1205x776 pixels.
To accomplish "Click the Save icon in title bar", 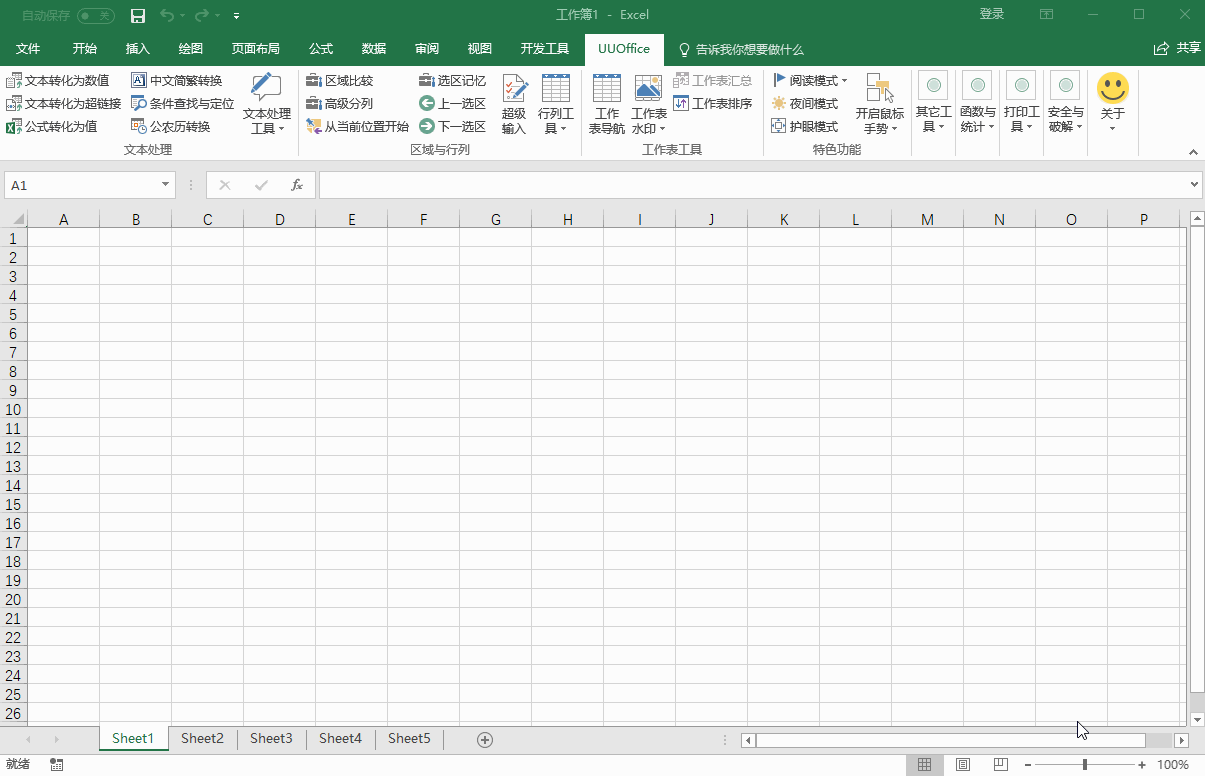I will [138, 15].
